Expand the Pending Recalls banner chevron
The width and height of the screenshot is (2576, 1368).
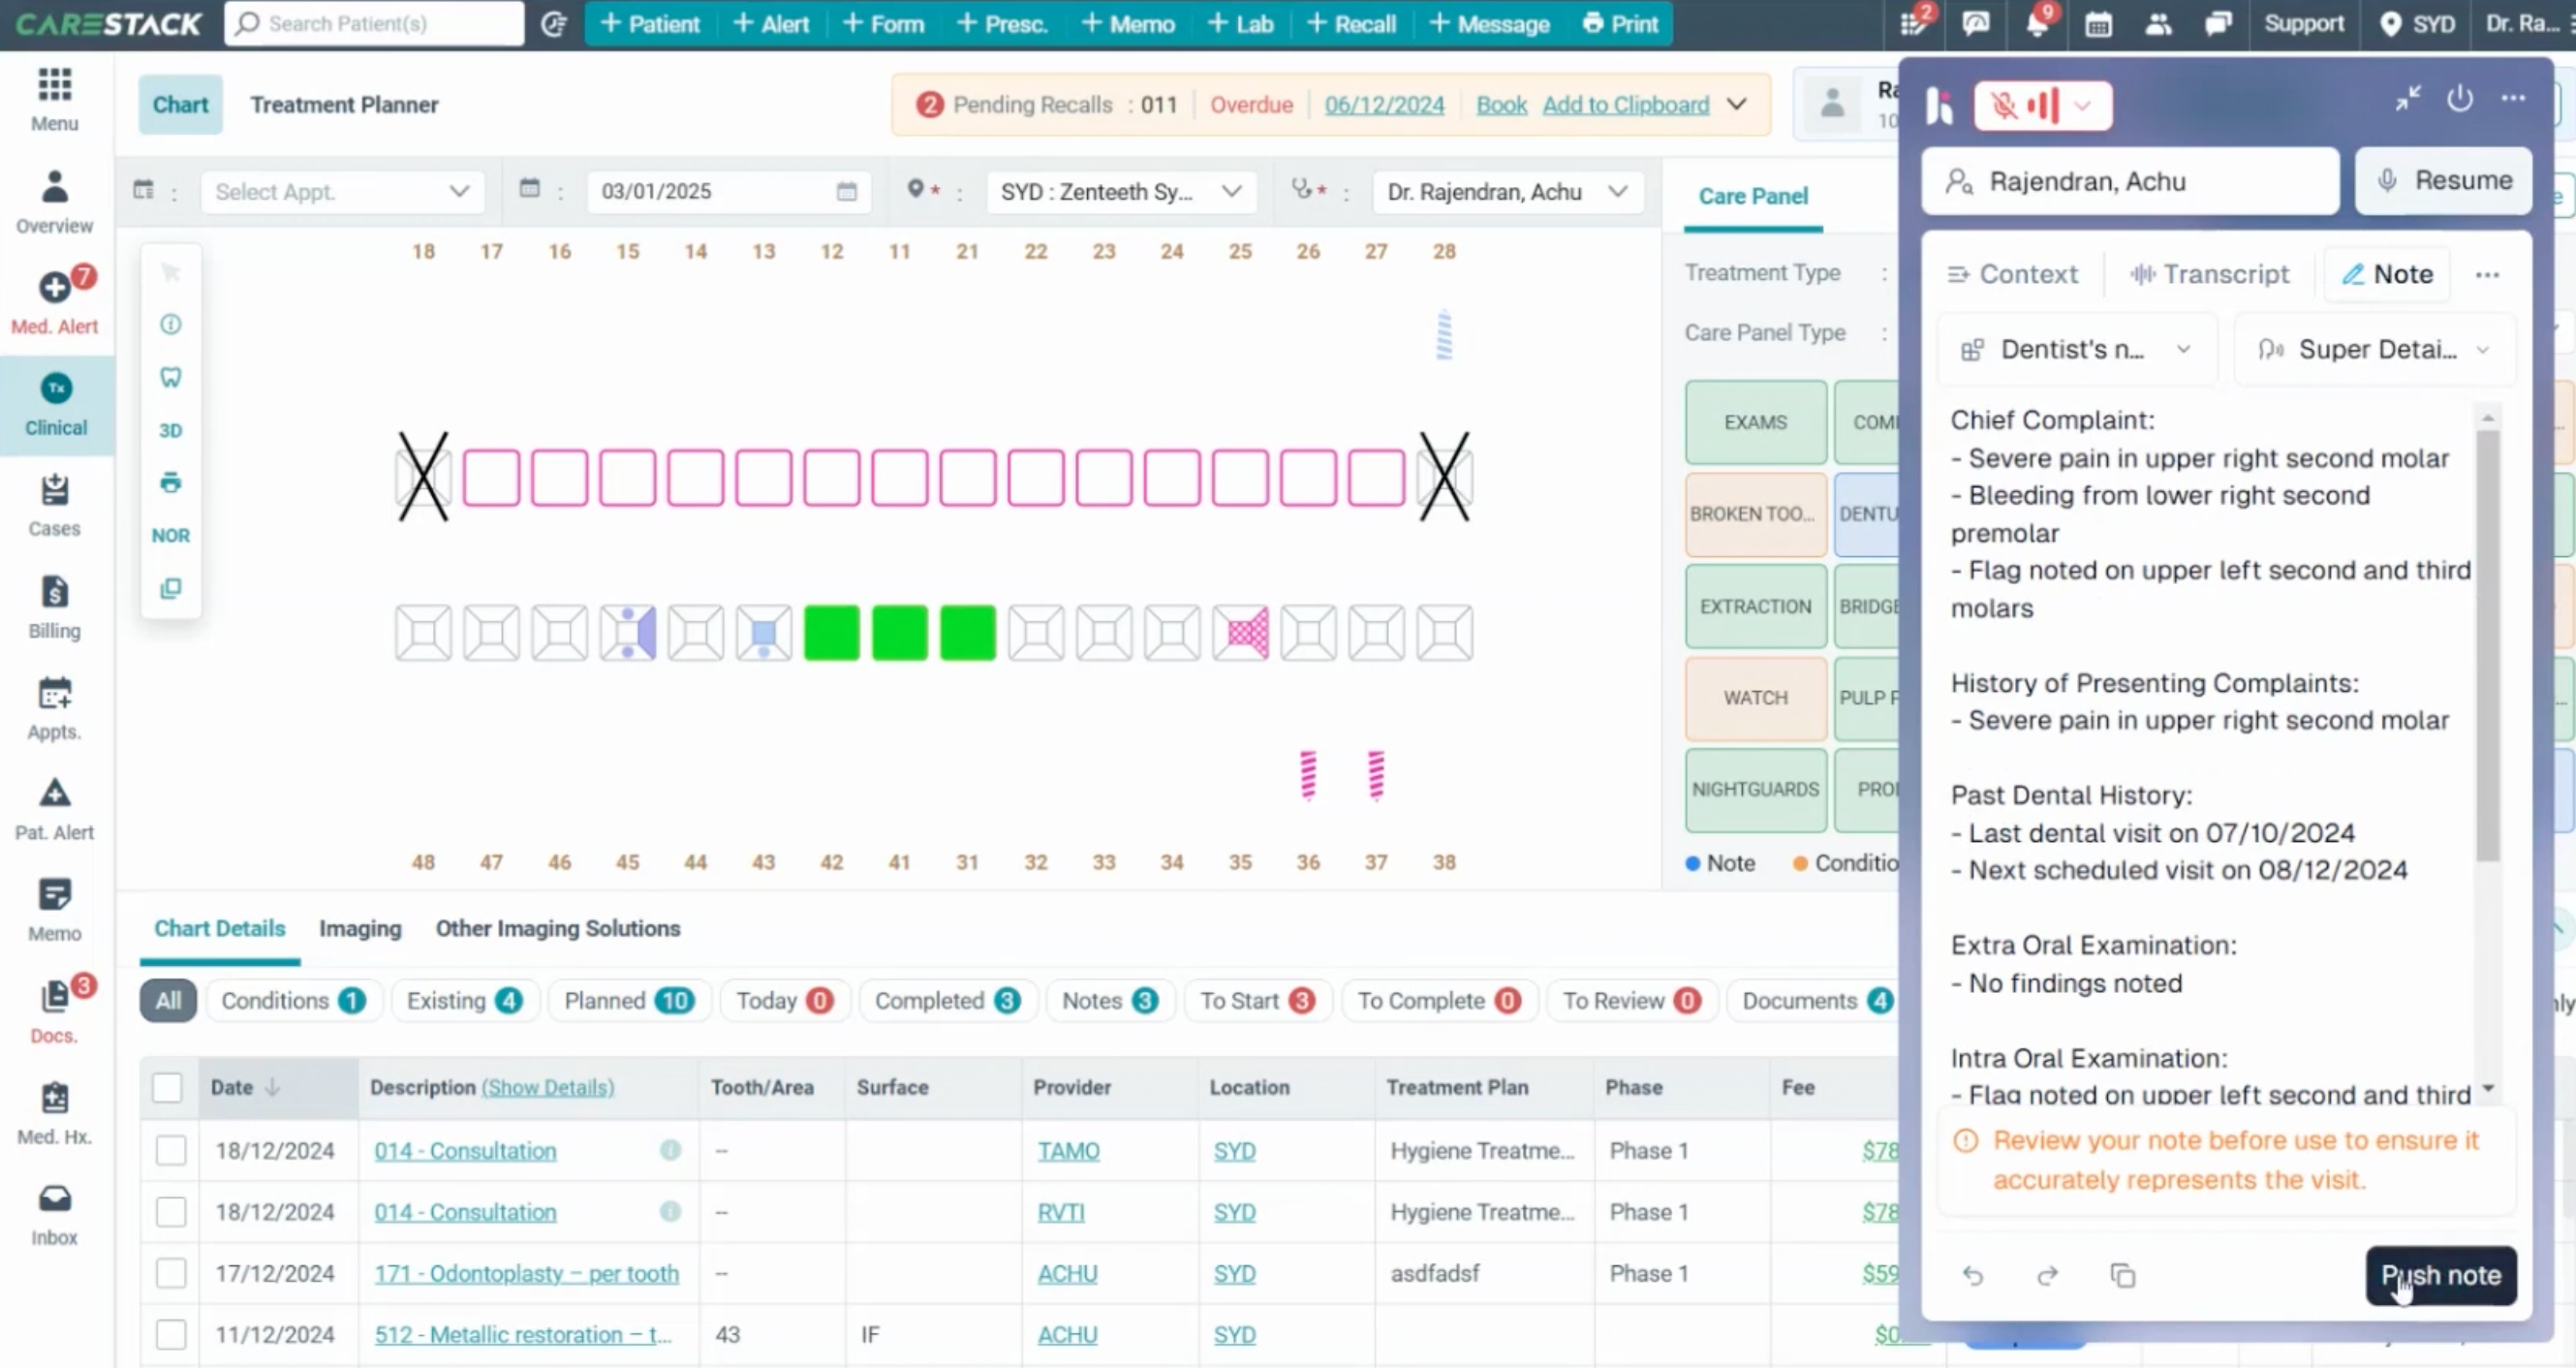coord(1738,104)
